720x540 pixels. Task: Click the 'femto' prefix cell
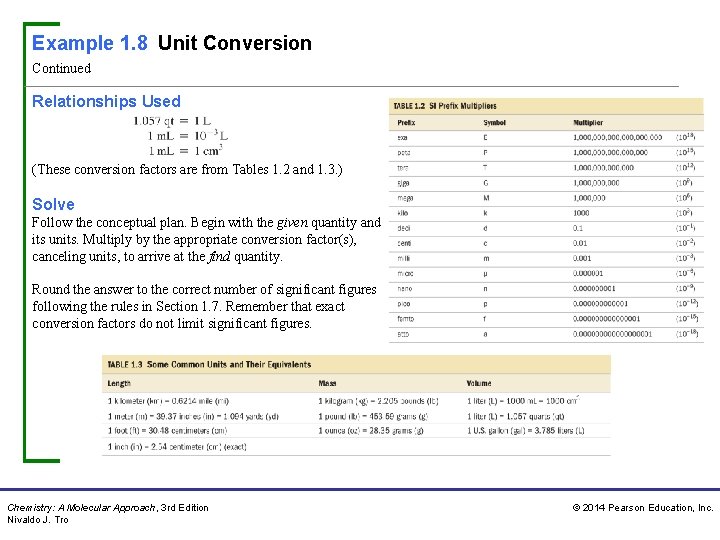pos(405,319)
